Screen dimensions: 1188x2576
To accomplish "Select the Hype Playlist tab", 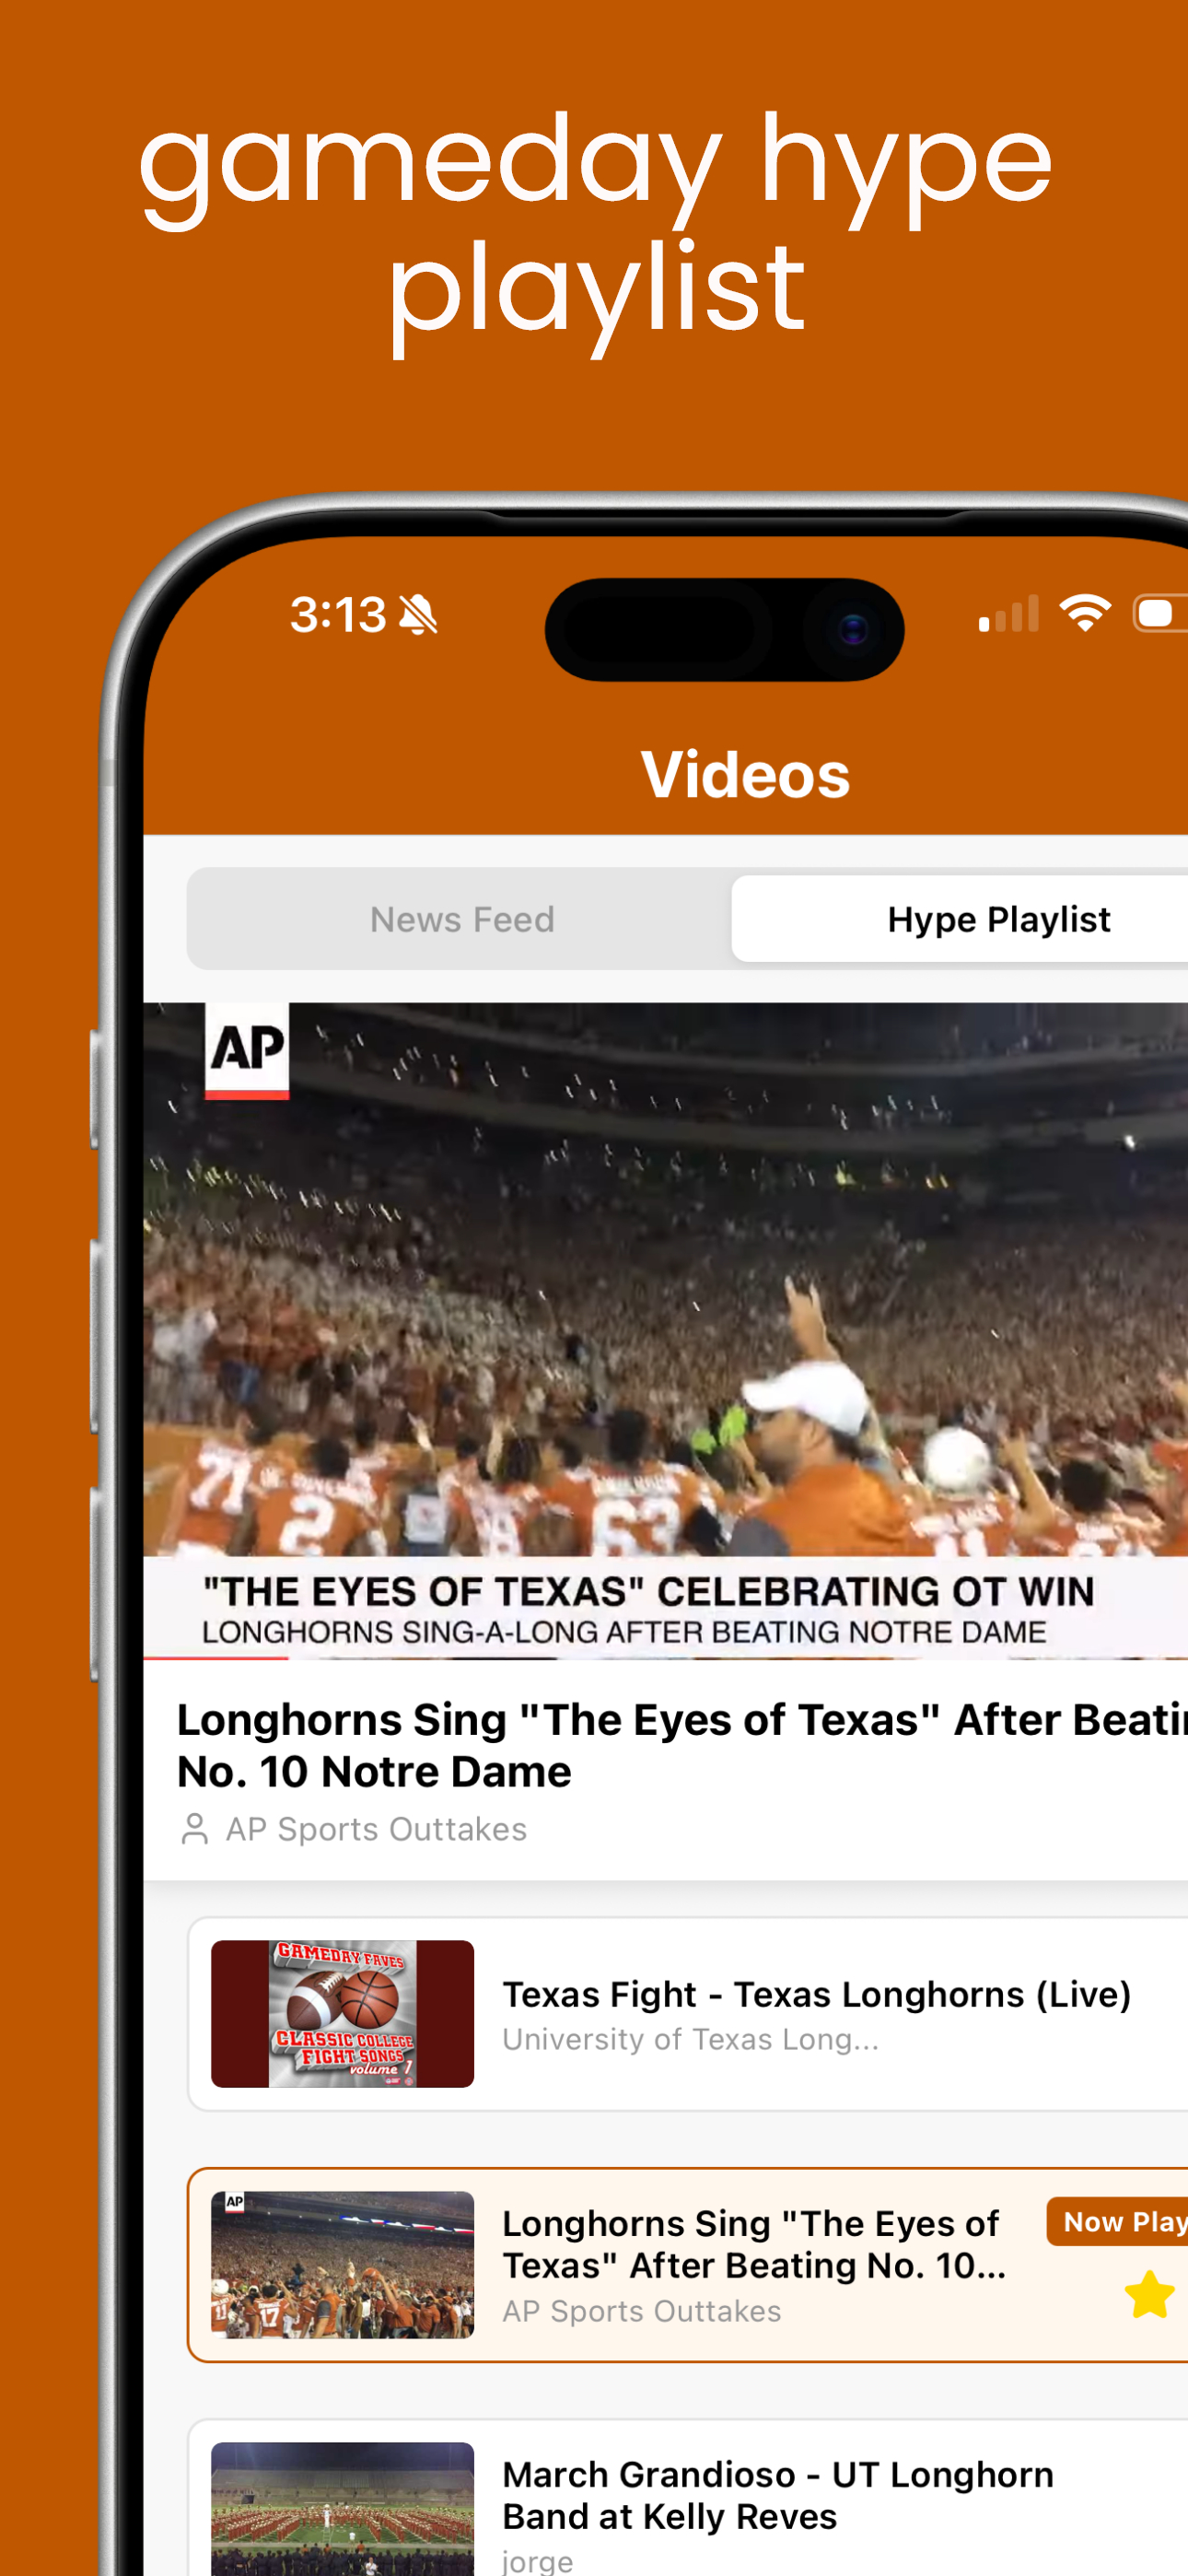I will 960,919.
